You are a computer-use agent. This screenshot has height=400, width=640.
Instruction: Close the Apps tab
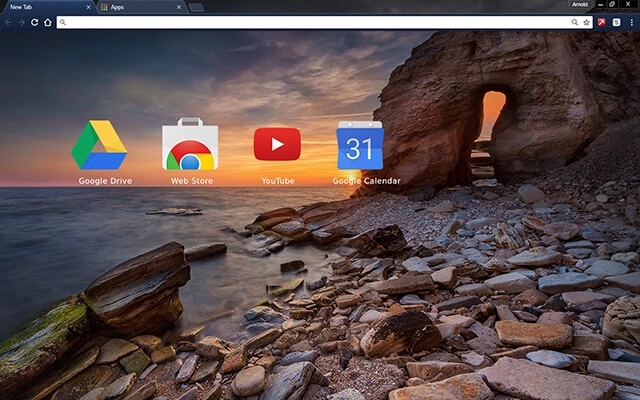(x=179, y=7)
